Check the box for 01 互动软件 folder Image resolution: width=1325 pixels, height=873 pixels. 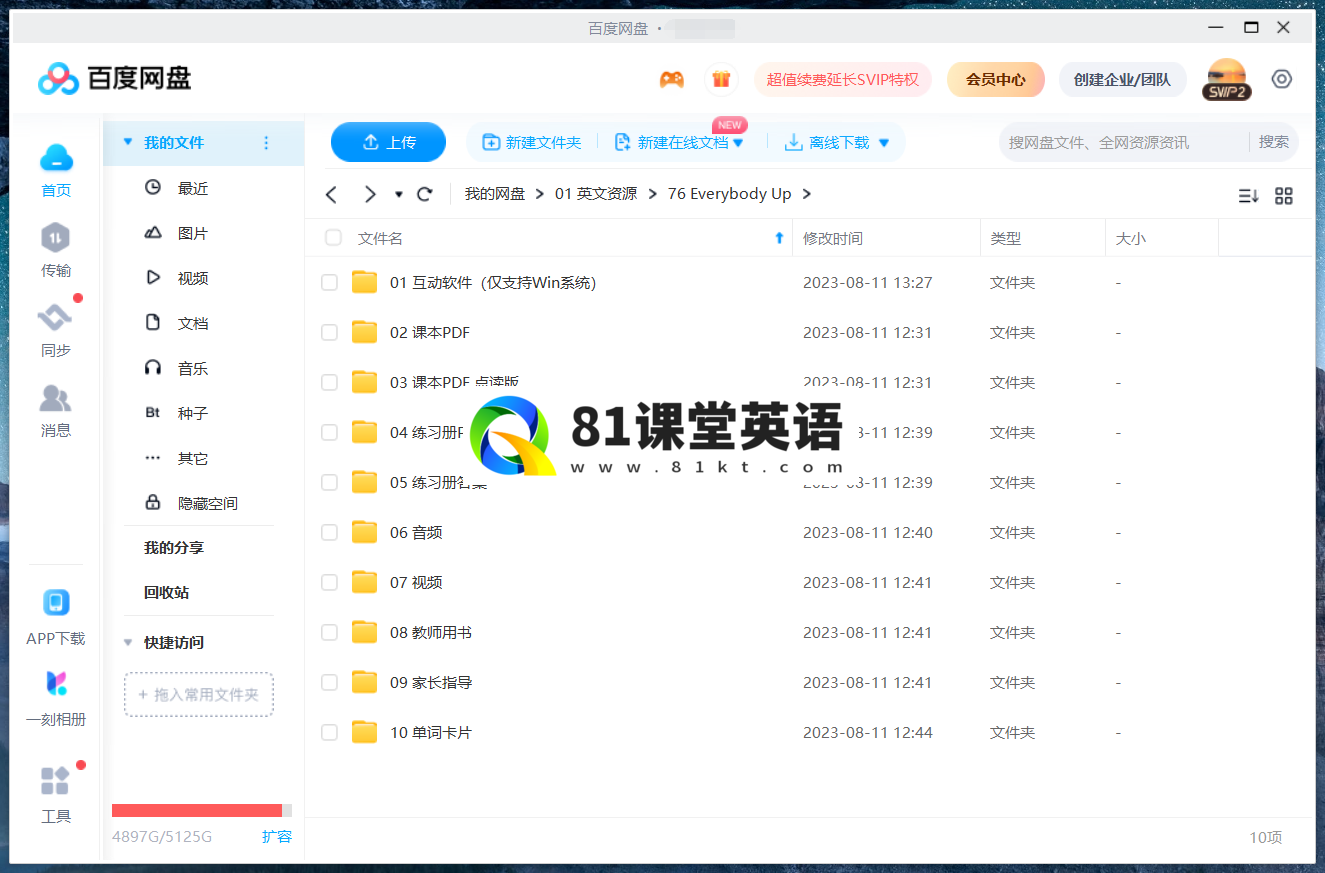[x=329, y=283]
